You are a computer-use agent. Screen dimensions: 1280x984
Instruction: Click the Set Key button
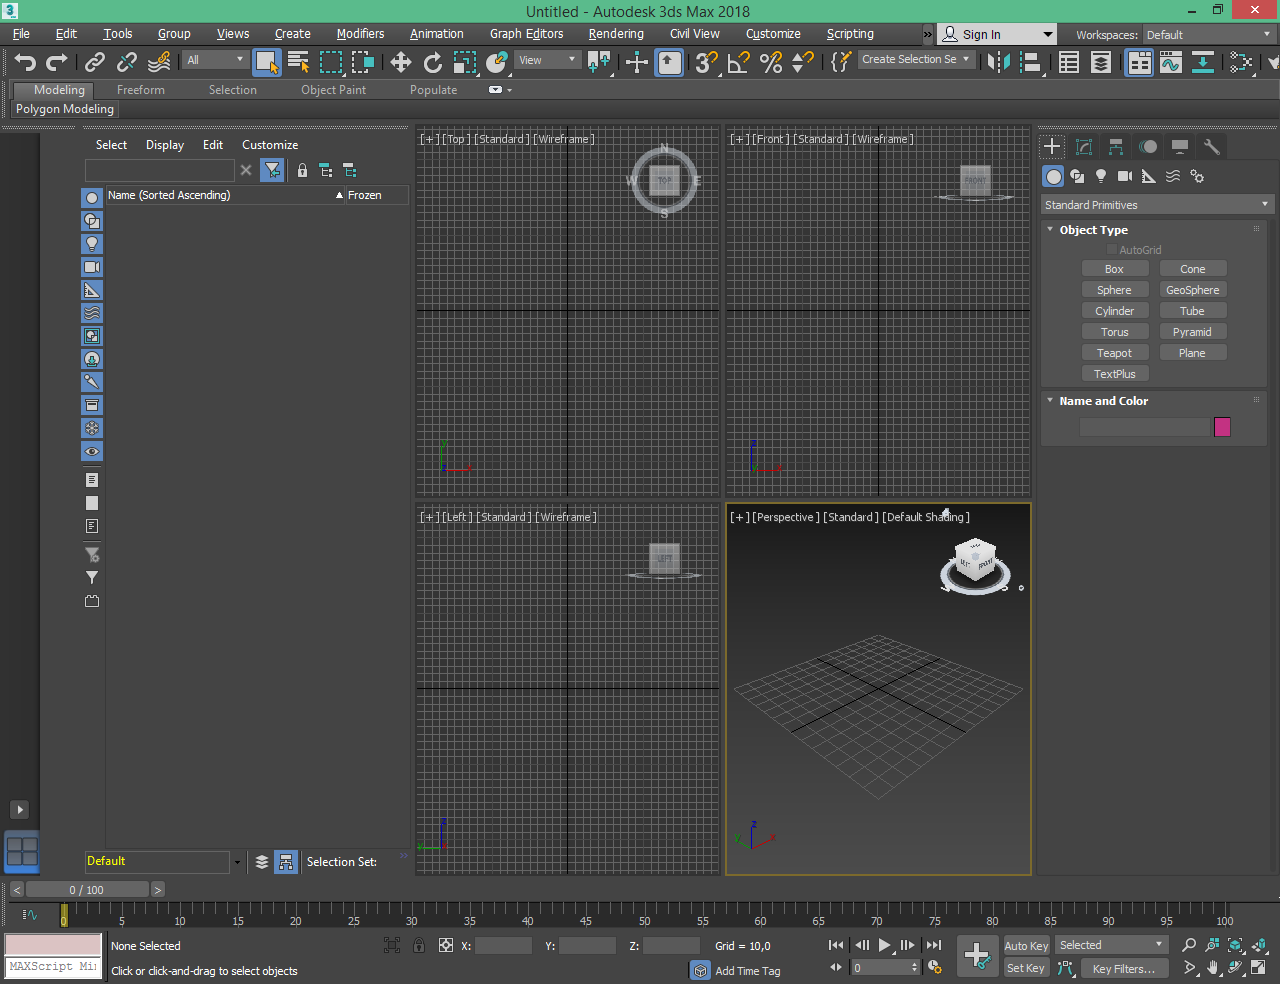(1026, 968)
